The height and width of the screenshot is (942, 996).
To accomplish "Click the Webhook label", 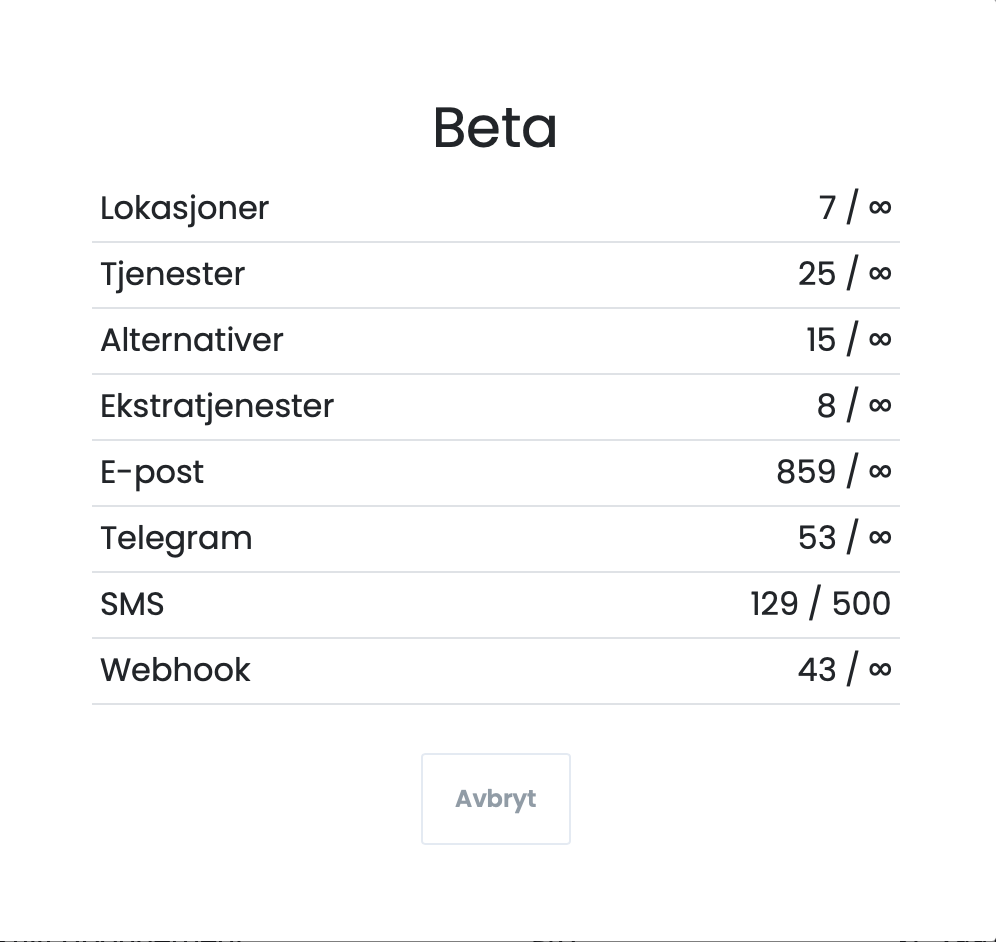I will click(175, 670).
